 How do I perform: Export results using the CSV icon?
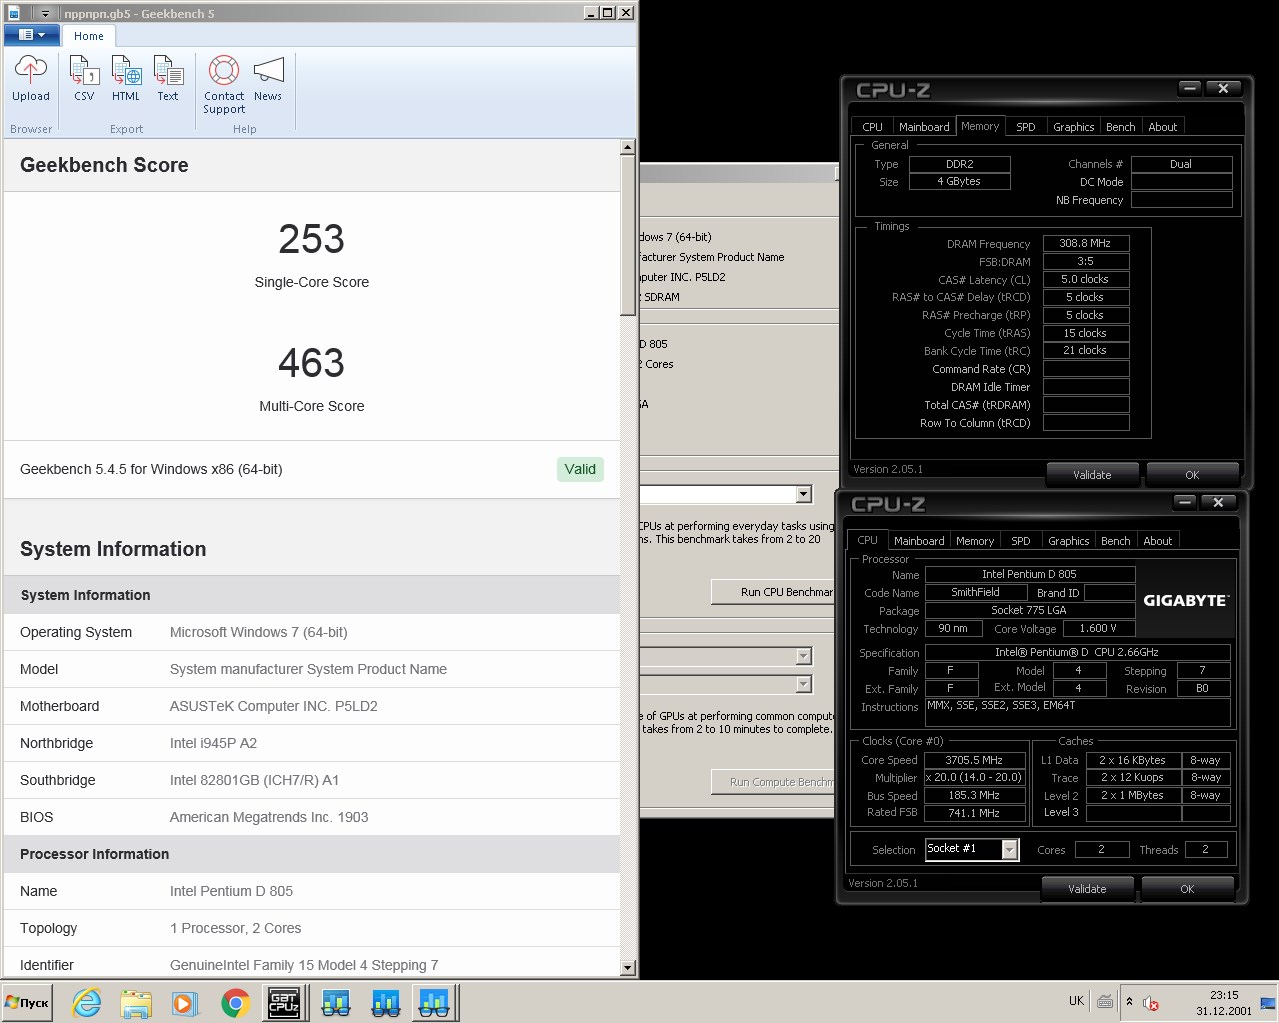84,70
